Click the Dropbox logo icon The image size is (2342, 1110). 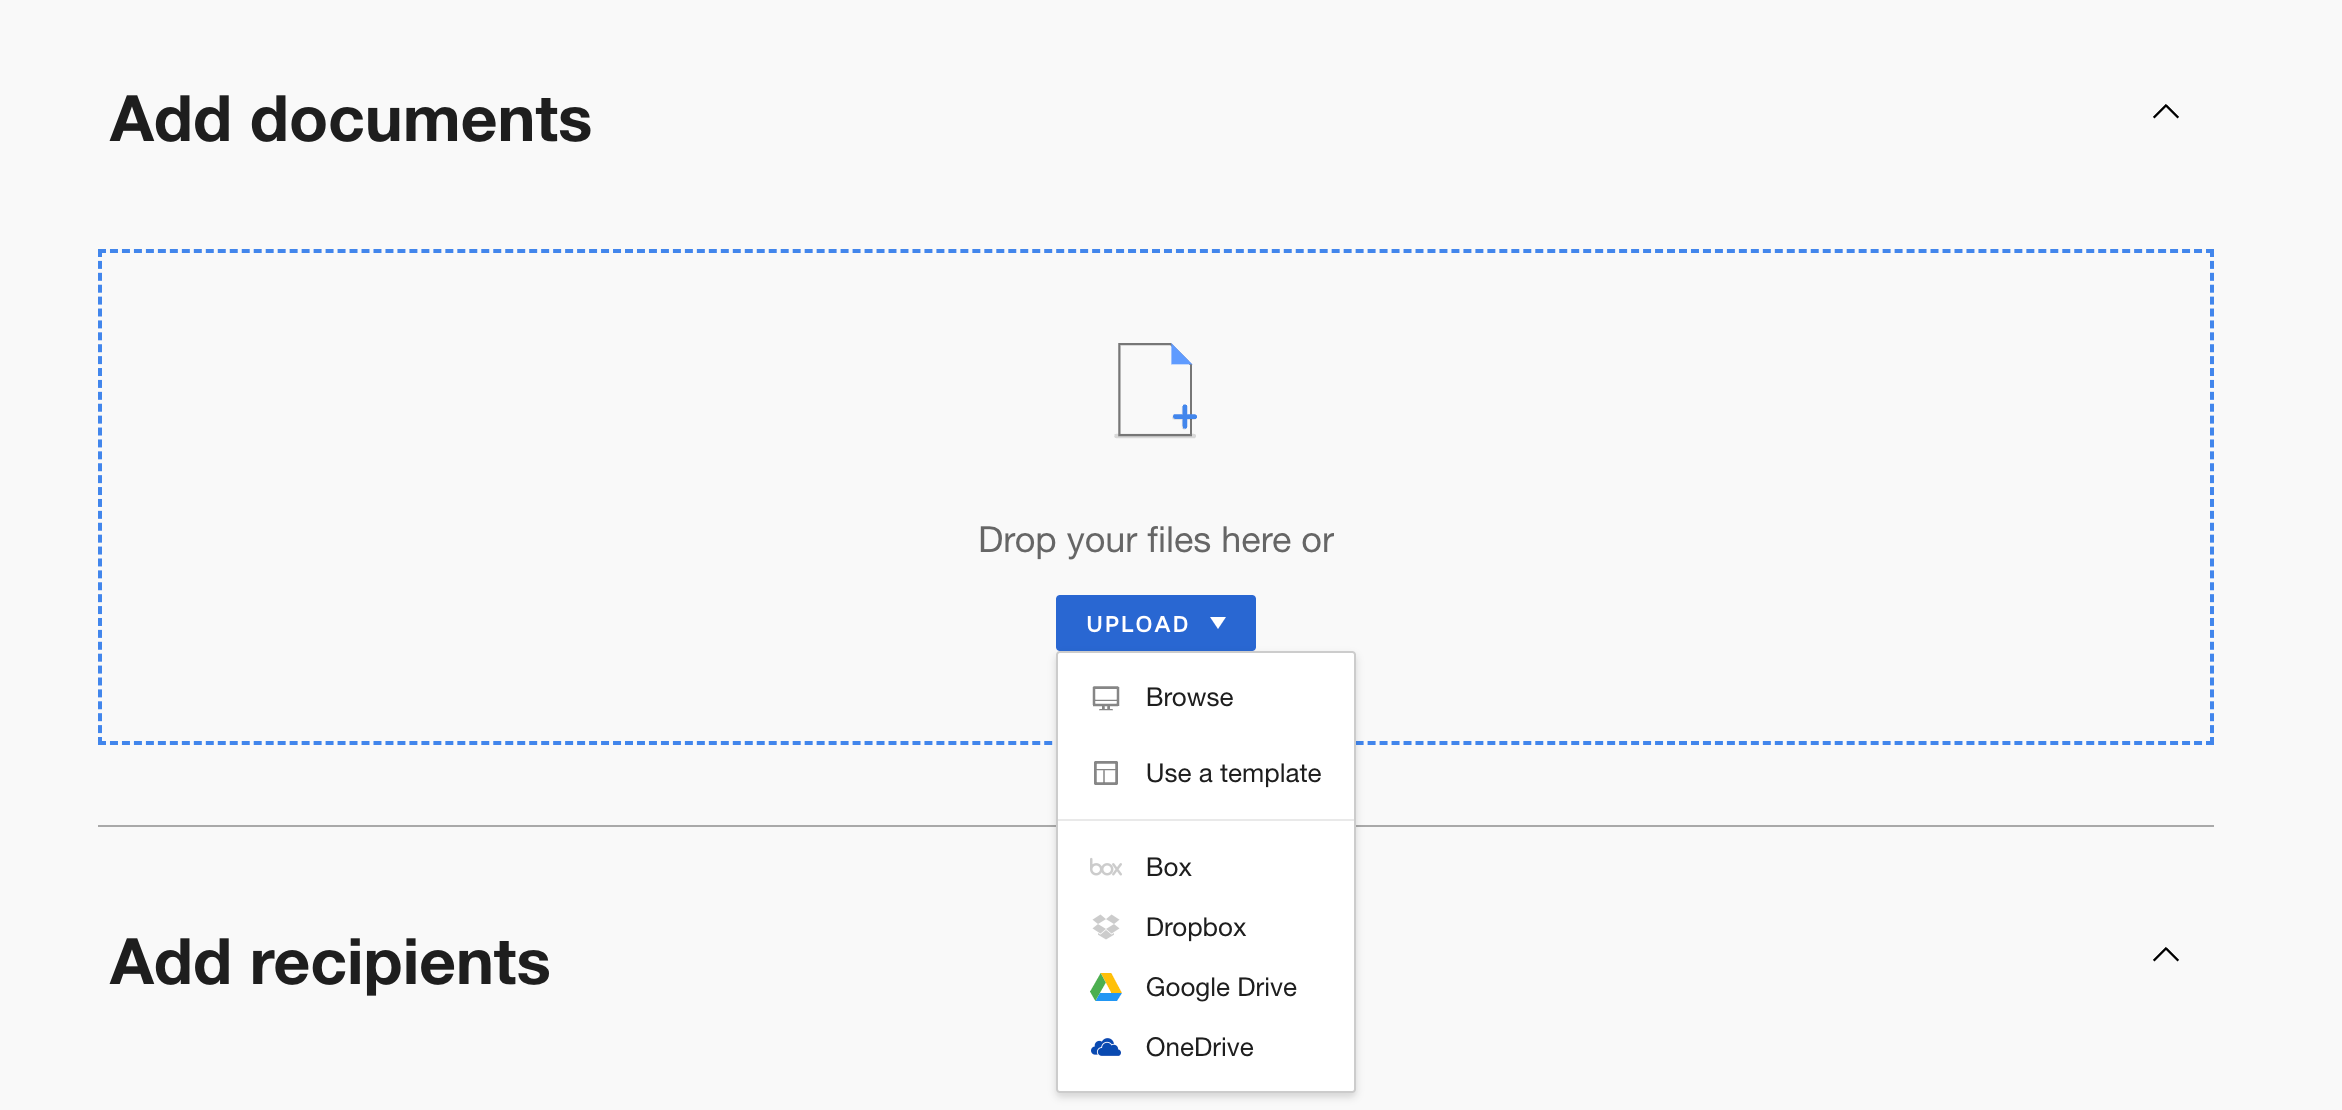[x=1105, y=927]
